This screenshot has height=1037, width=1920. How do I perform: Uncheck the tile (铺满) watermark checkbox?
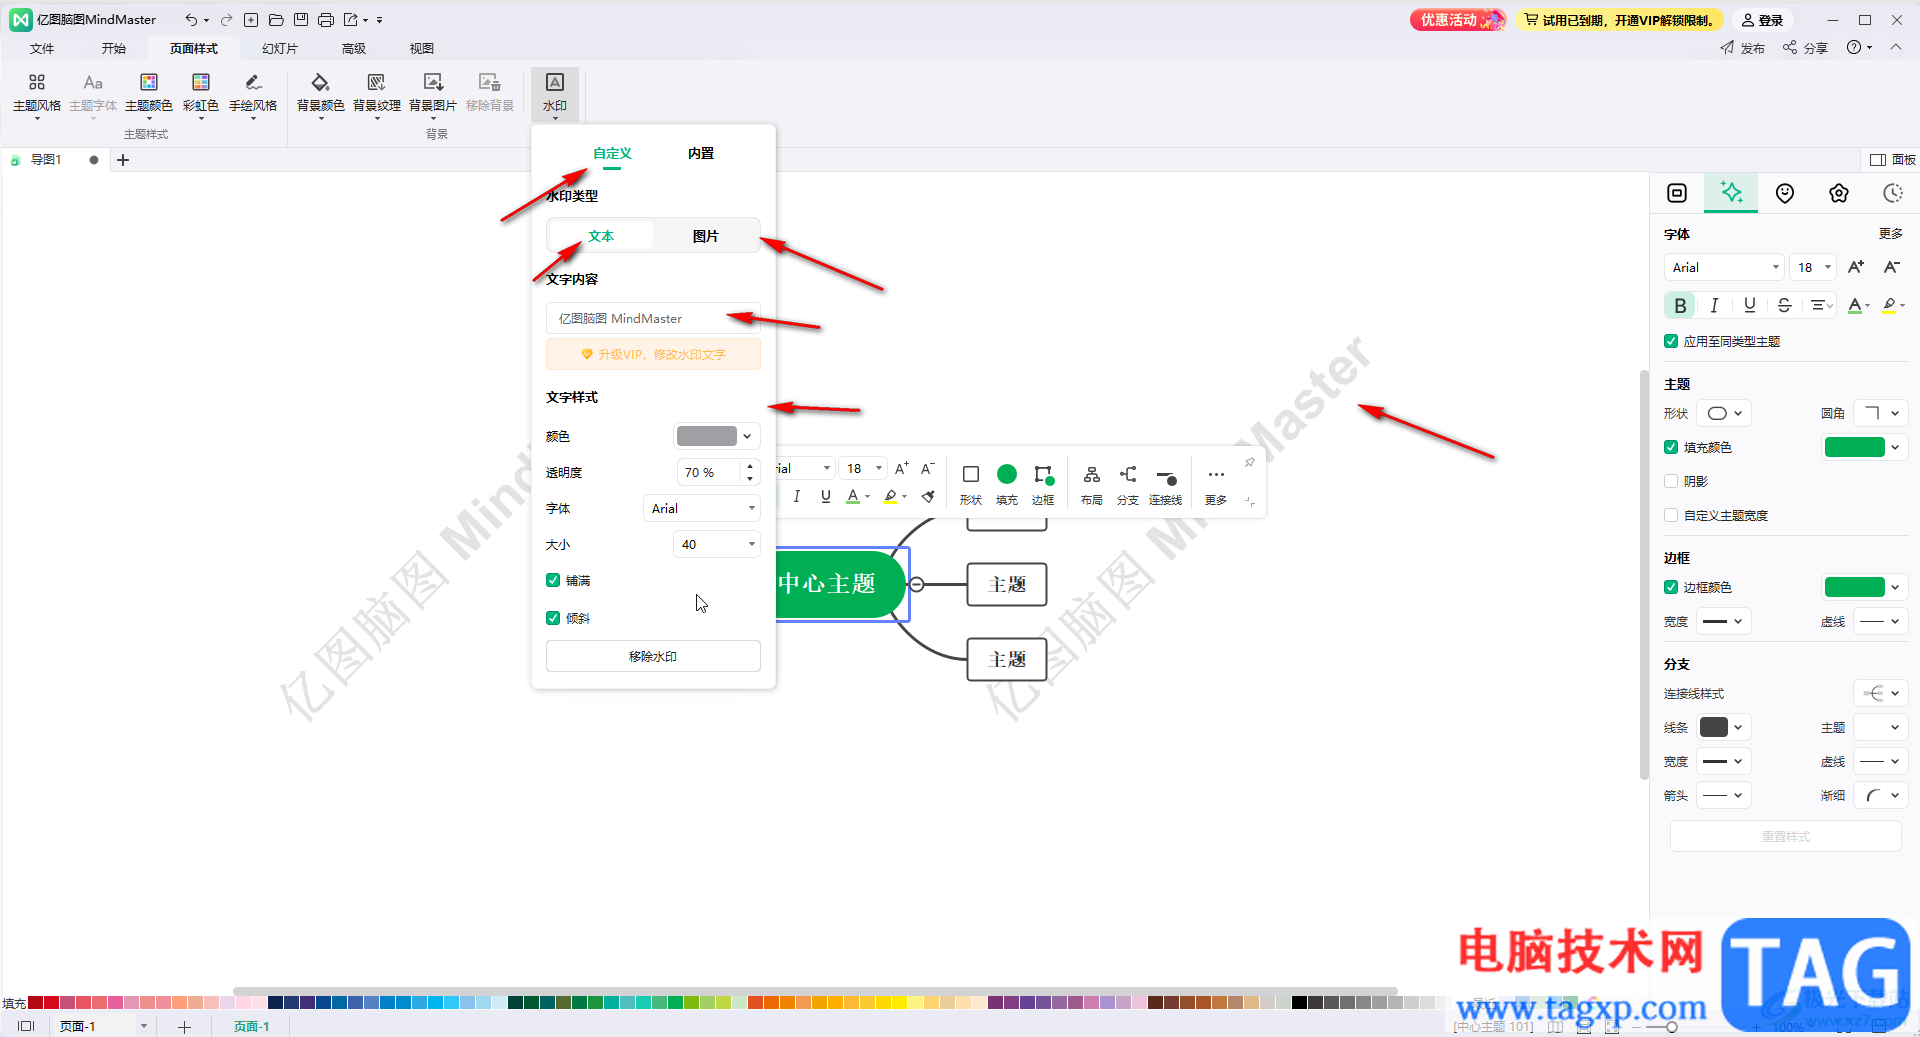tap(553, 580)
